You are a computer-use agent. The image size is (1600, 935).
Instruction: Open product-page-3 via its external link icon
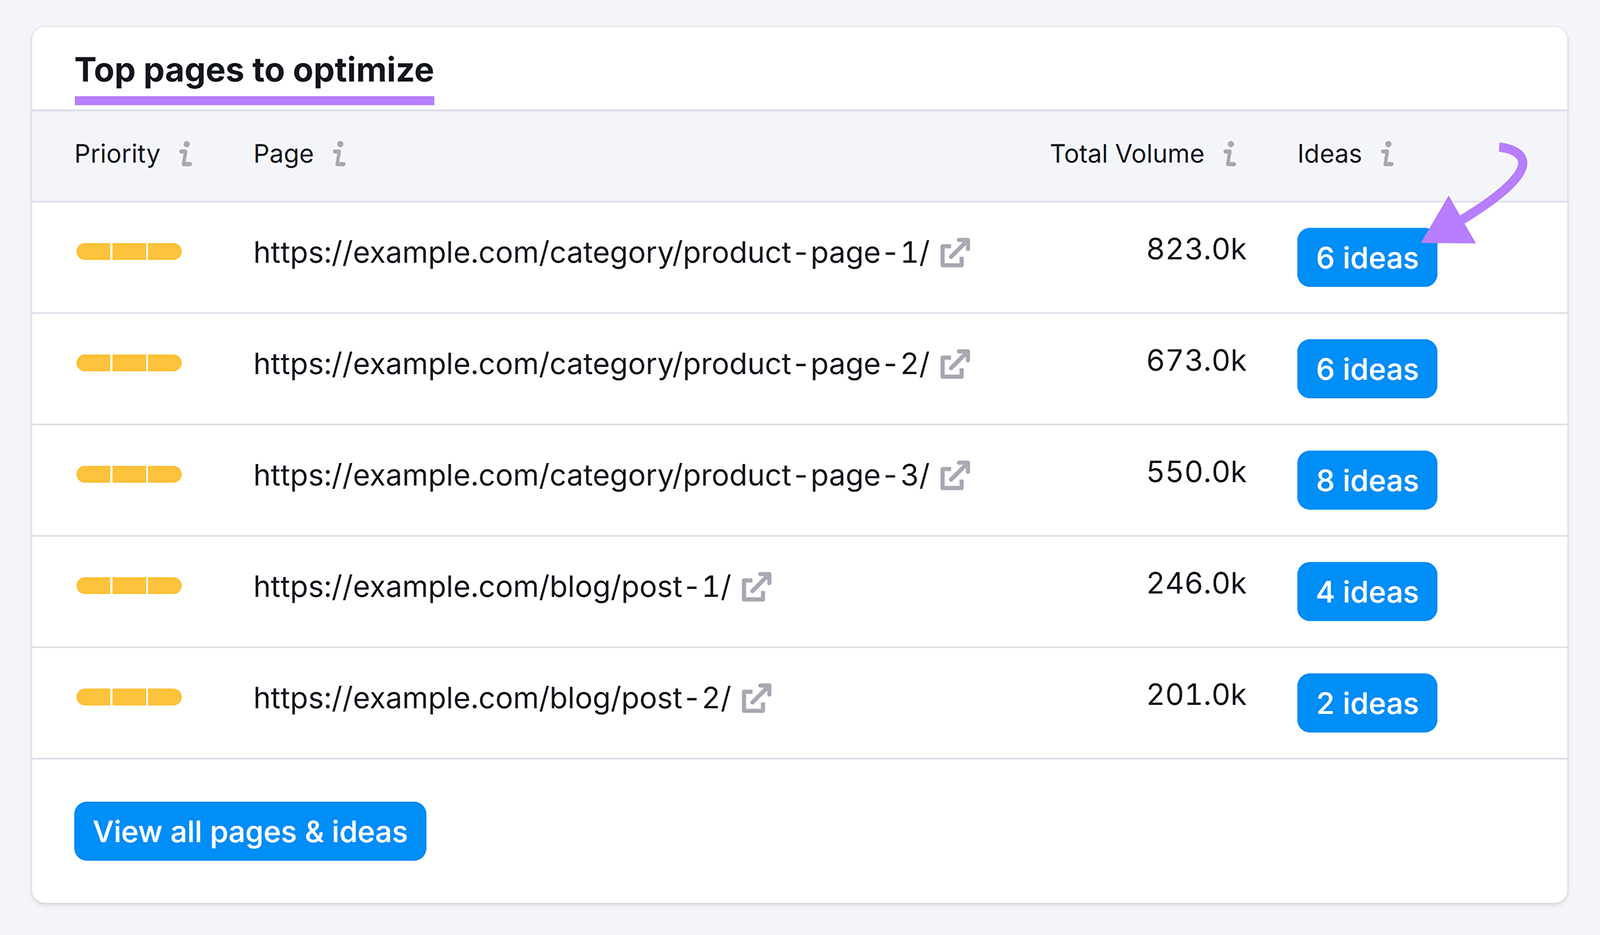click(956, 477)
